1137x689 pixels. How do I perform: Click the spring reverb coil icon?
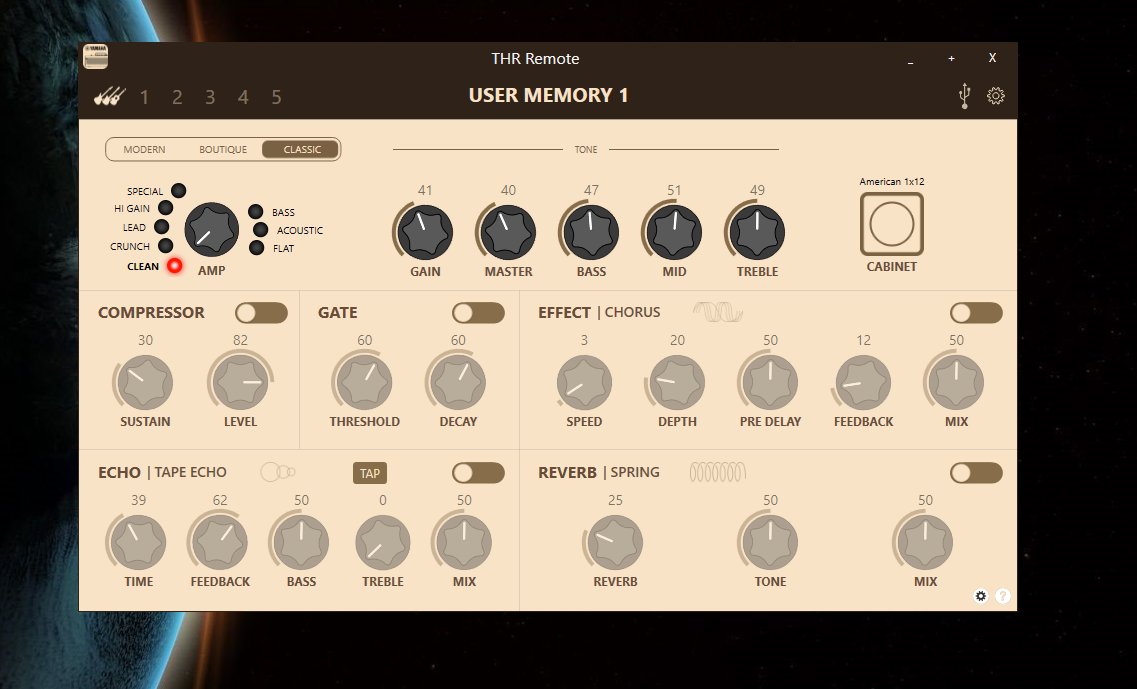point(717,472)
